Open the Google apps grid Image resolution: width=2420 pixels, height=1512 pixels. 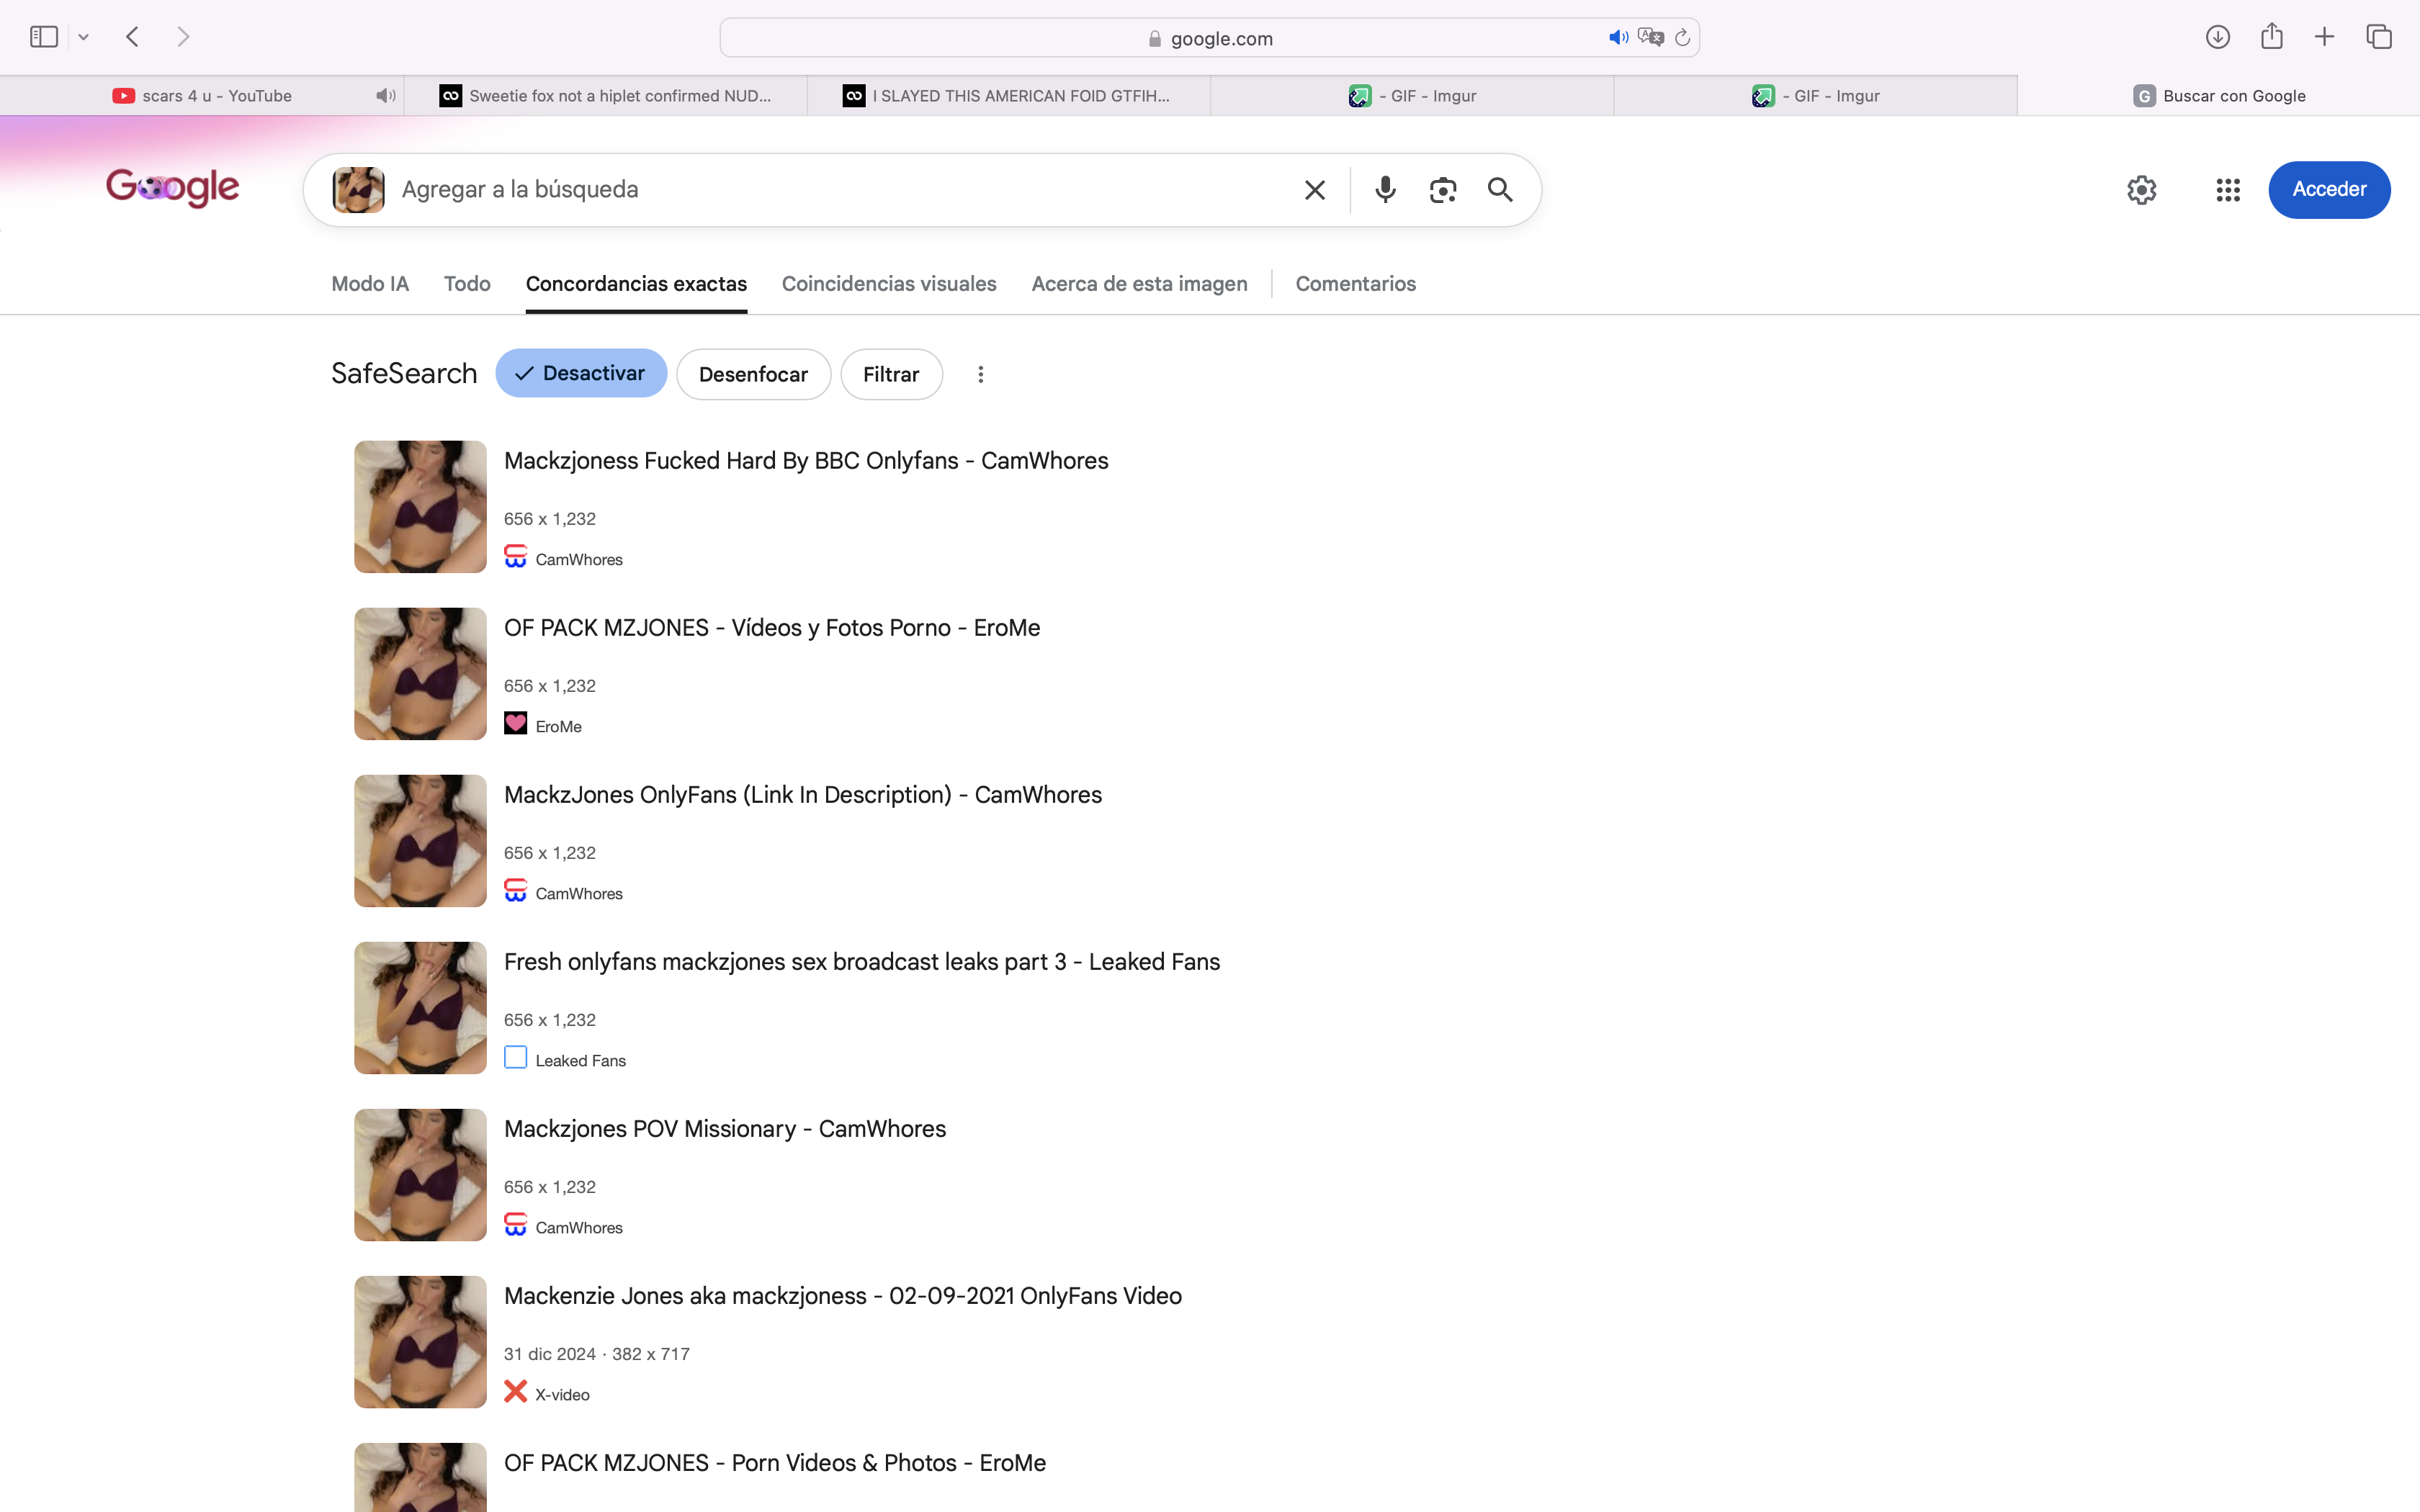(x=2227, y=190)
